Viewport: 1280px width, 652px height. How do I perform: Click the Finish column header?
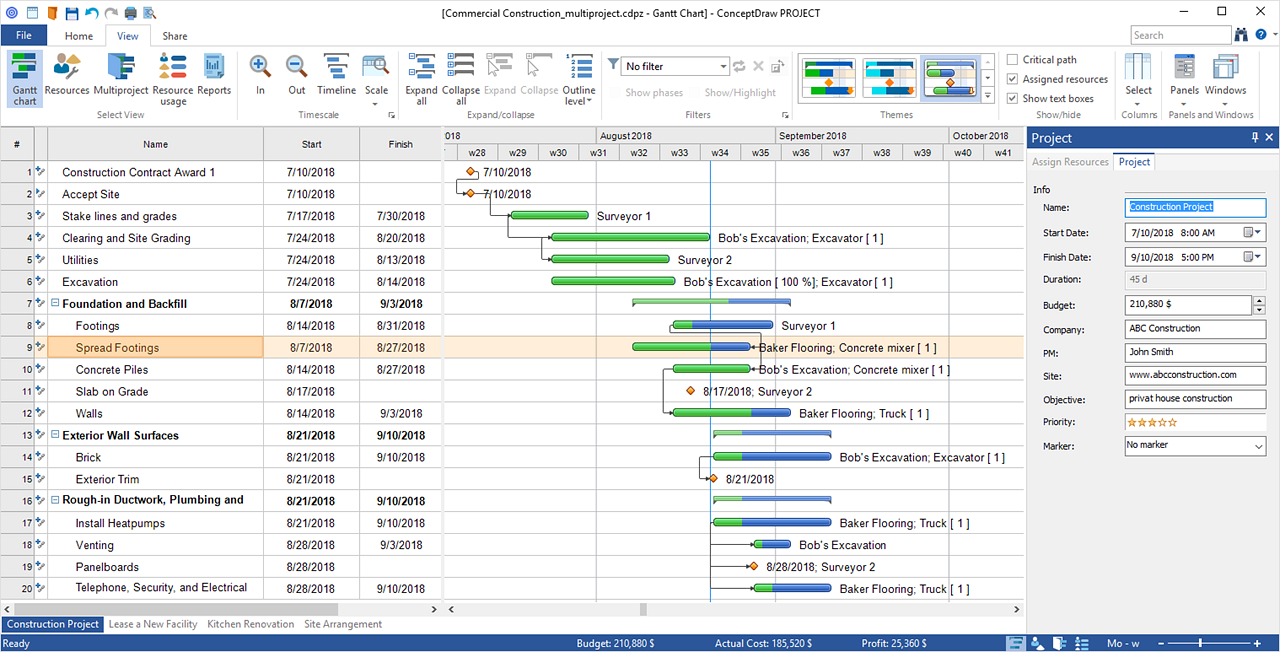(x=400, y=144)
